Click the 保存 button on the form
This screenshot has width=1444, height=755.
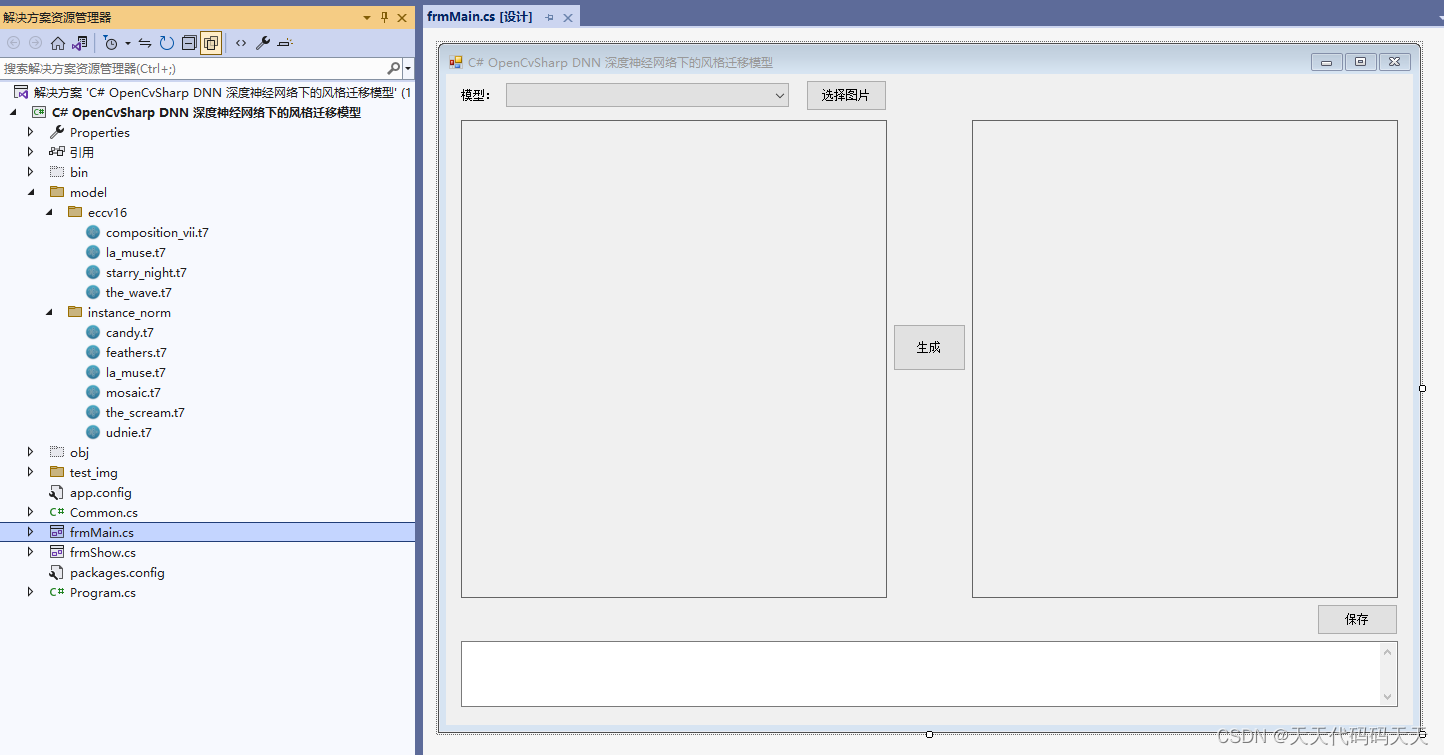(1356, 619)
